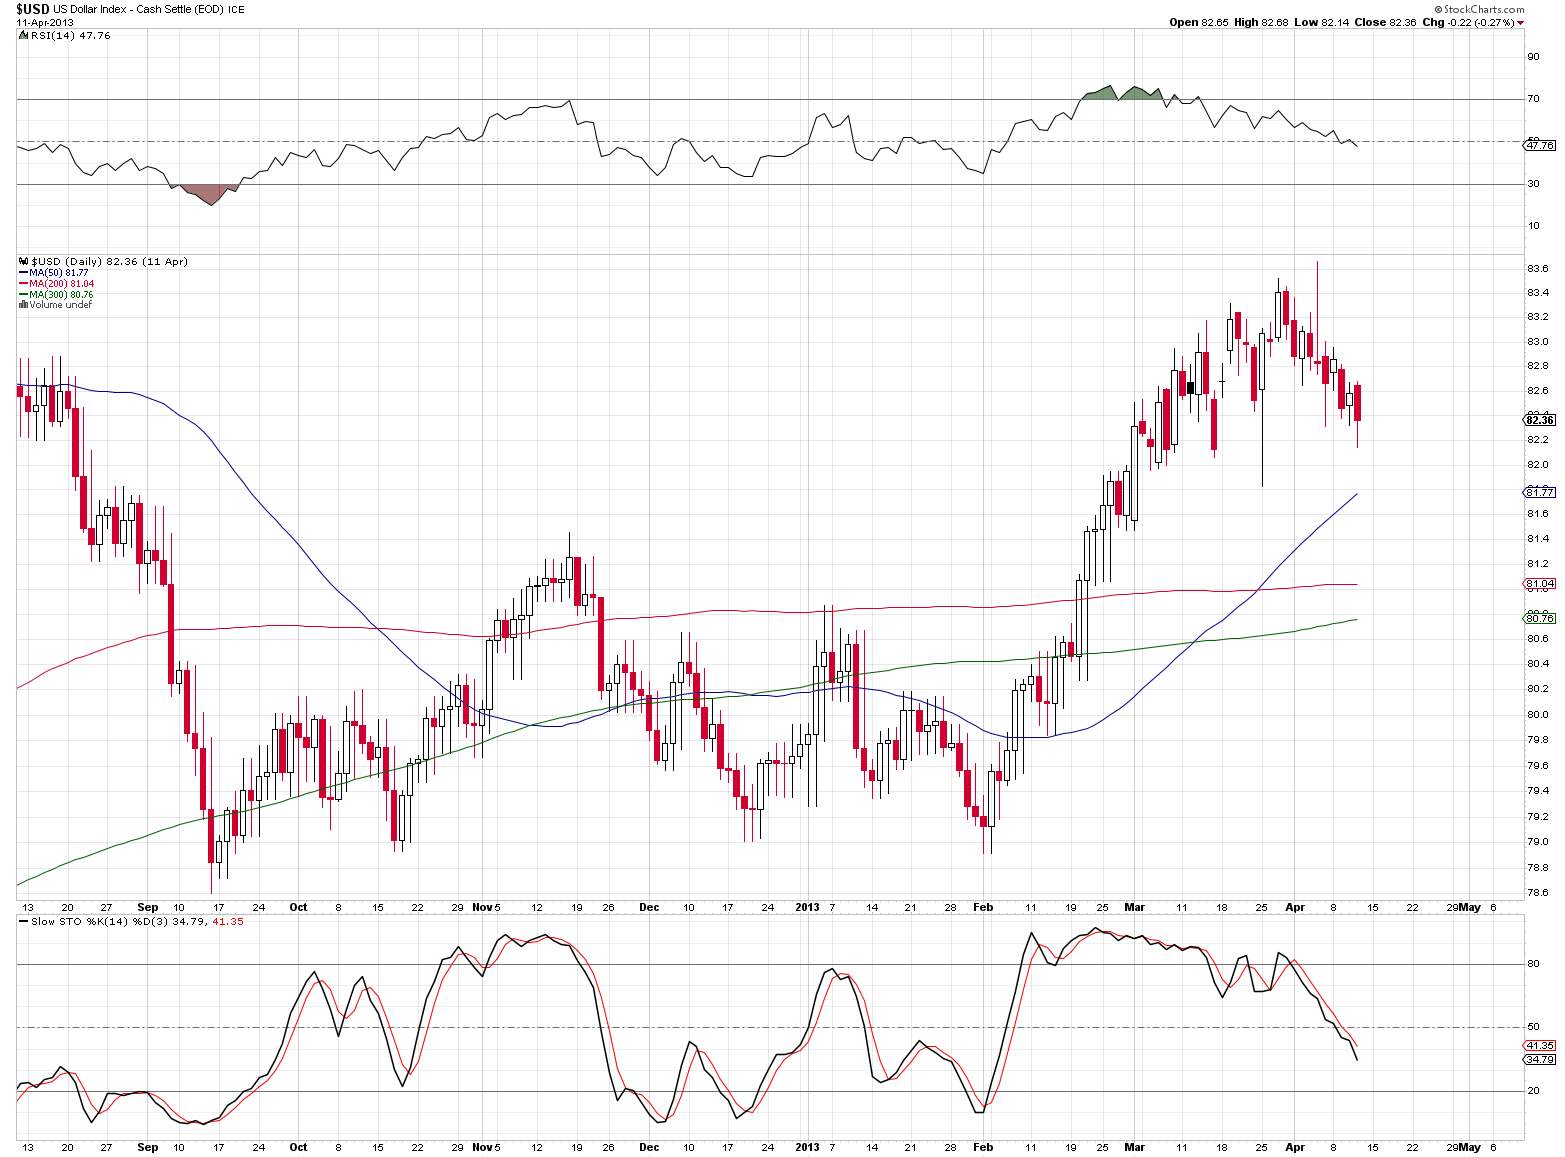Click the $USD ticker symbol title
Viewport: 1565px width, 1157px height.
[x=32, y=9]
